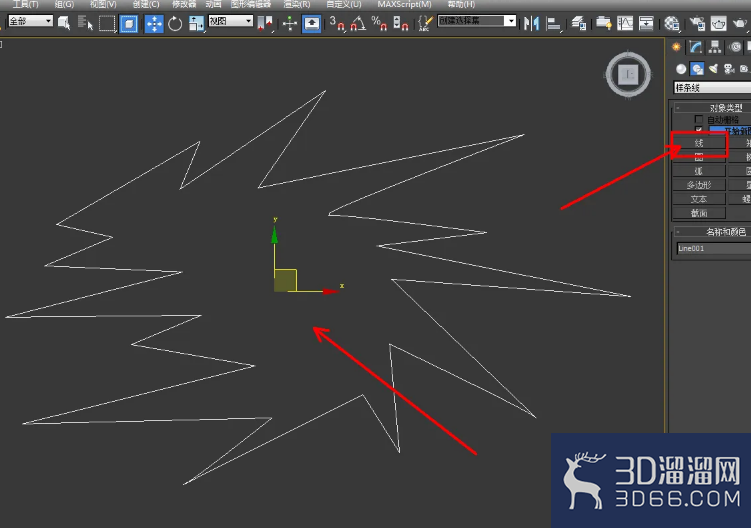Viewport: 751px width, 528px height.
Task: Open reference coordinate system dropdown 视图
Action: (x=230, y=21)
